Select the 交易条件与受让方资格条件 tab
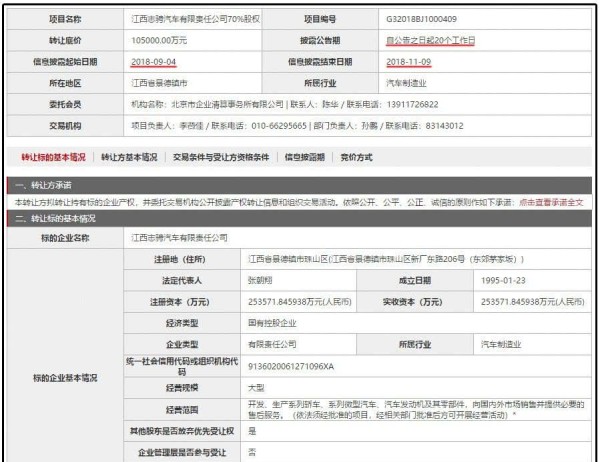Image resolution: width=600 pixels, height=462 pixels. click(220, 157)
